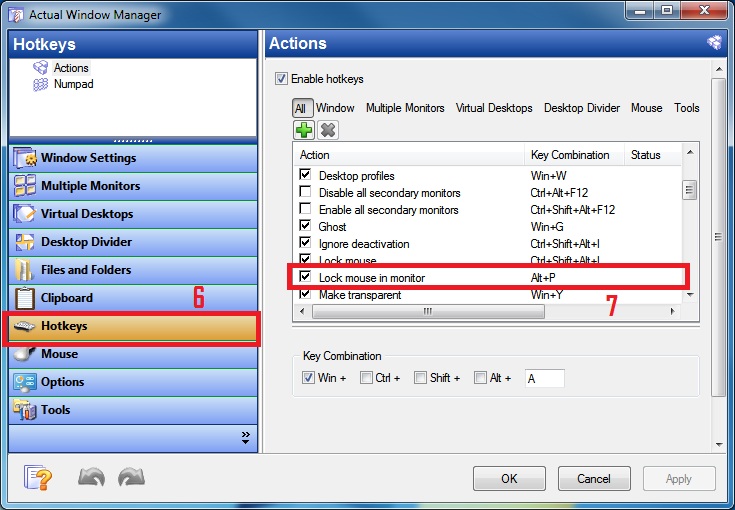Toggle the Win + modifier checkbox
This screenshot has height=510, width=735.
coord(308,377)
